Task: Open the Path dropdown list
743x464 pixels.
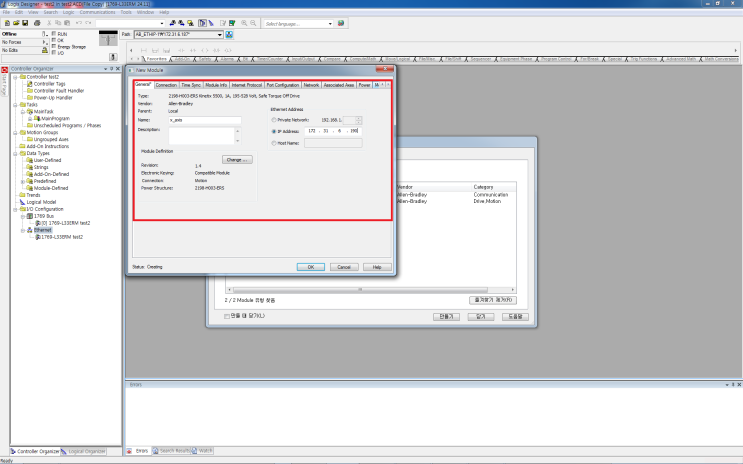Action: click(219, 35)
